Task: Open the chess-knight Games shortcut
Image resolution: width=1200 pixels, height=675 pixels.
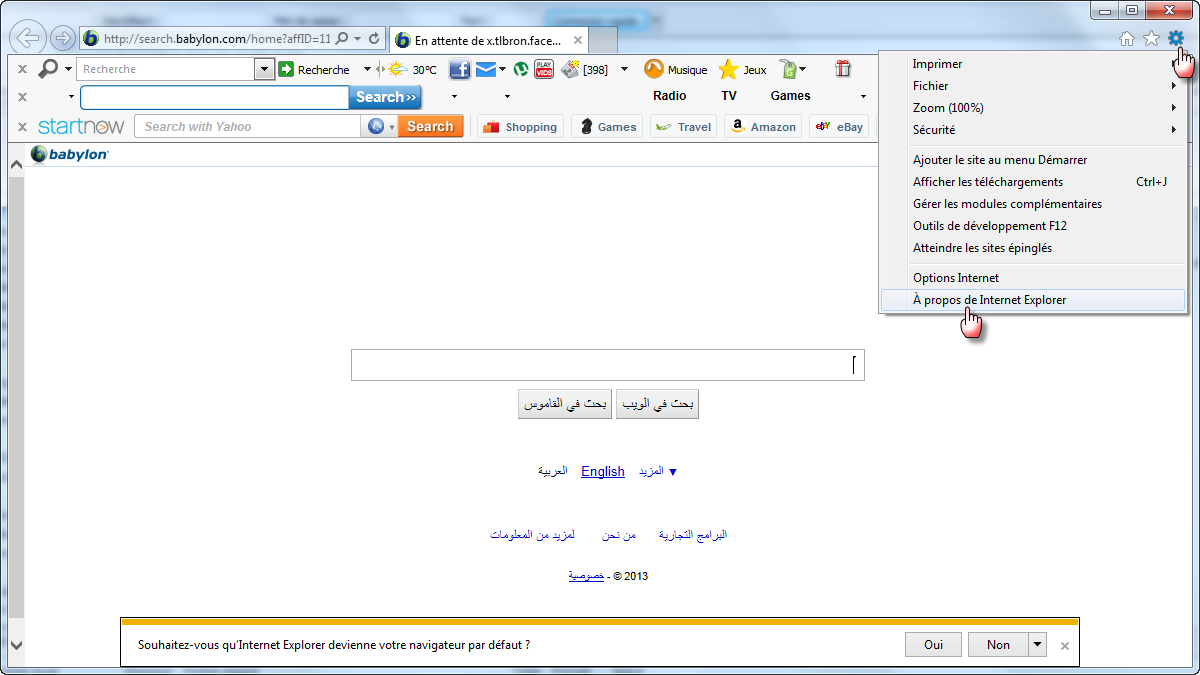Action: pos(609,127)
